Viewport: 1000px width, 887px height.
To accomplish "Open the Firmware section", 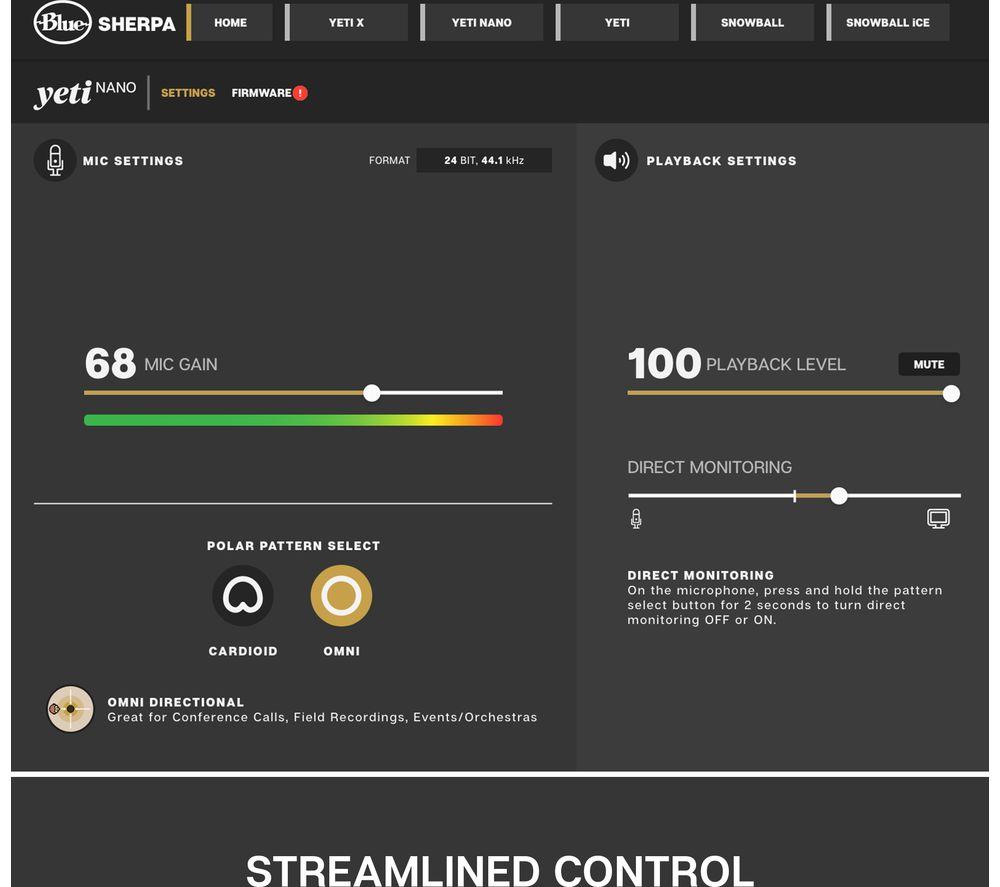I will click(261, 93).
